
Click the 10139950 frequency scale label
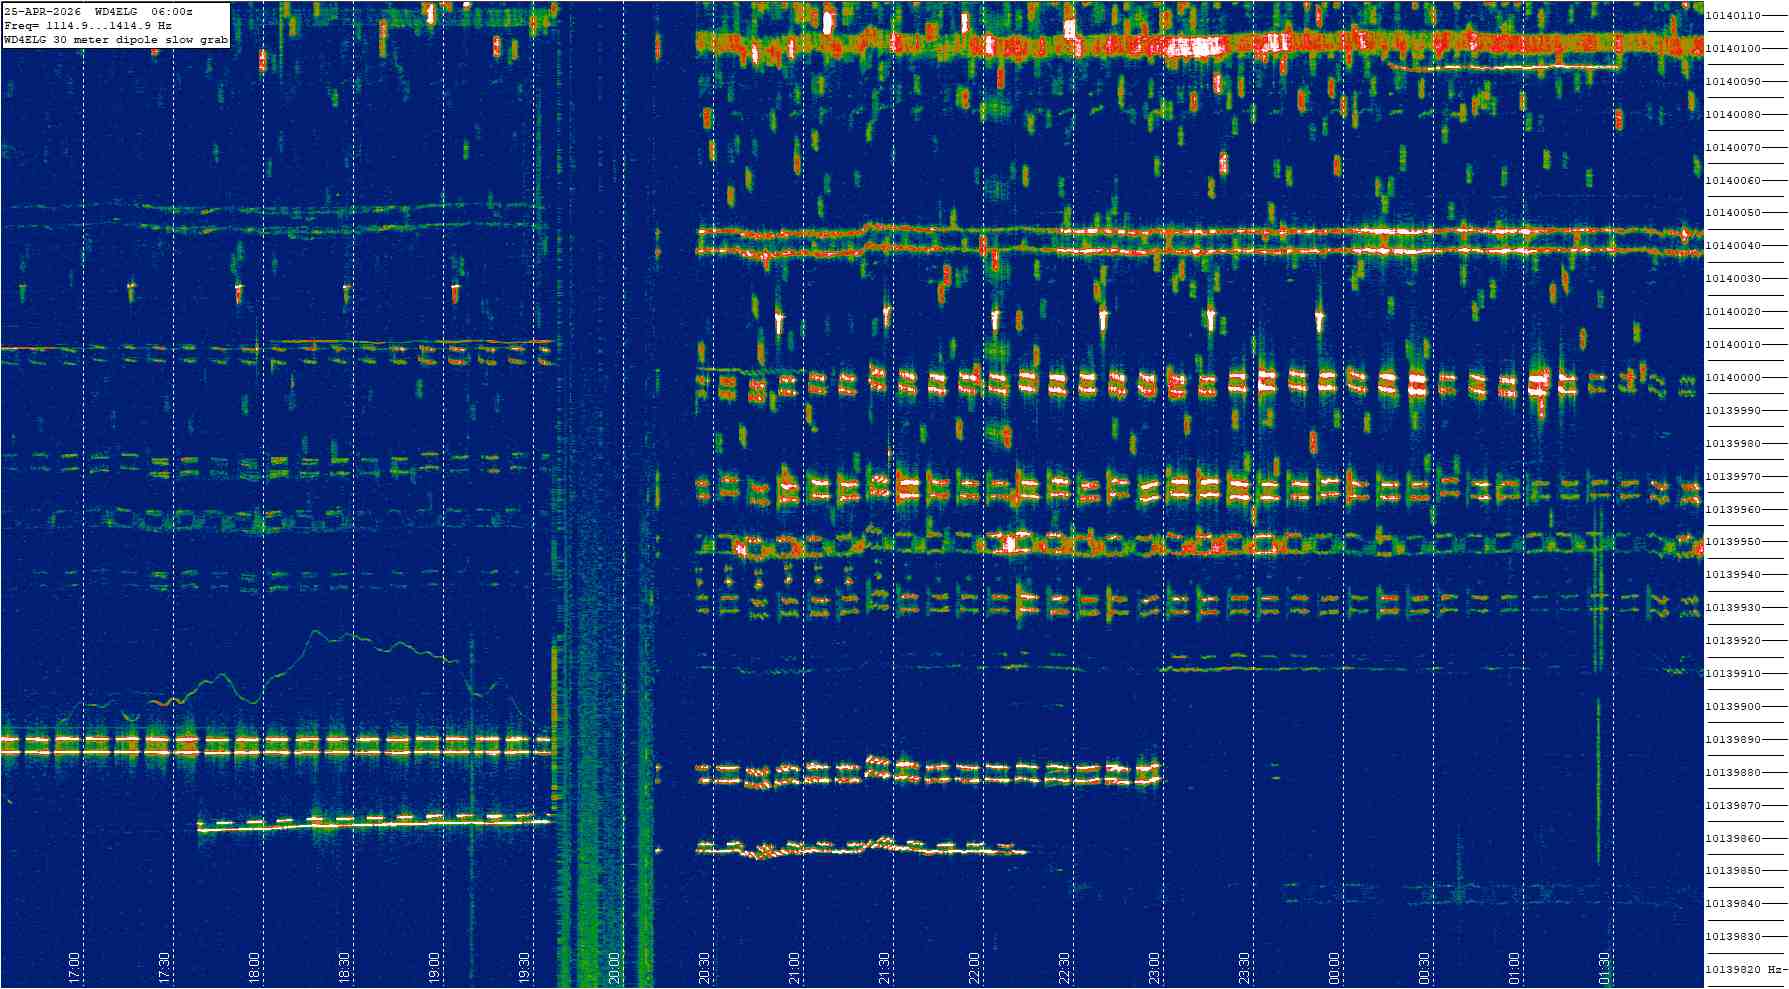point(1733,542)
